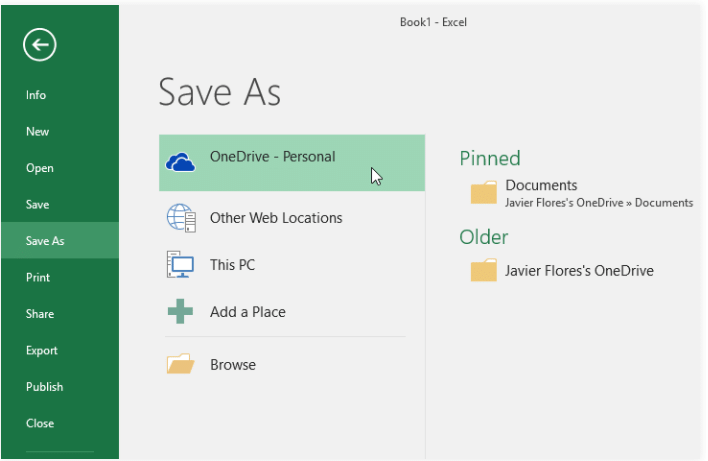This screenshot has width=708, height=461.
Task: Click the Other Web Locations globe icon
Action: 181,218
